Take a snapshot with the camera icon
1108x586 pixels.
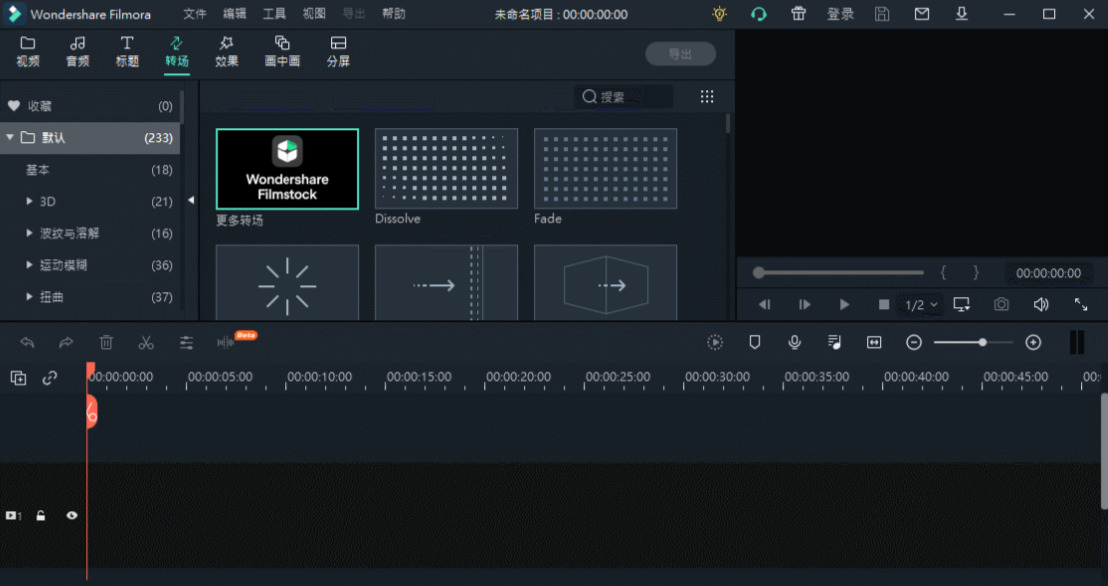click(1001, 305)
